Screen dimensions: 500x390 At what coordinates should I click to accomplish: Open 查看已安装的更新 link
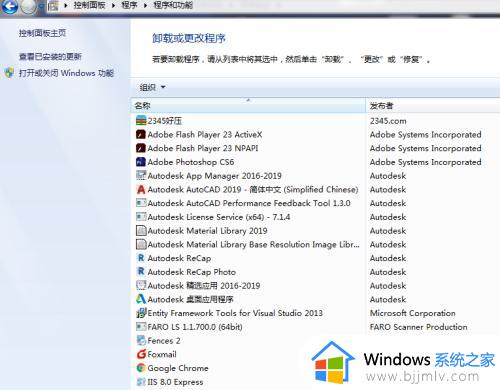pyautogui.click(x=50, y=57)
